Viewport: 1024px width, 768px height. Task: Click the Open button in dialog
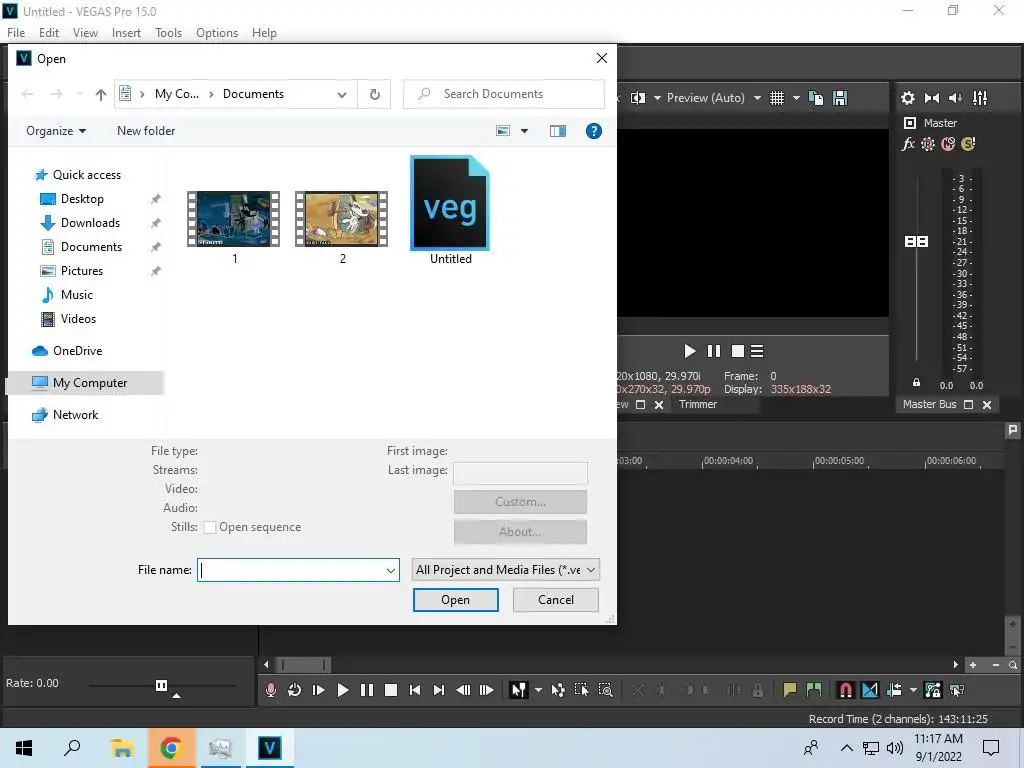456,600
